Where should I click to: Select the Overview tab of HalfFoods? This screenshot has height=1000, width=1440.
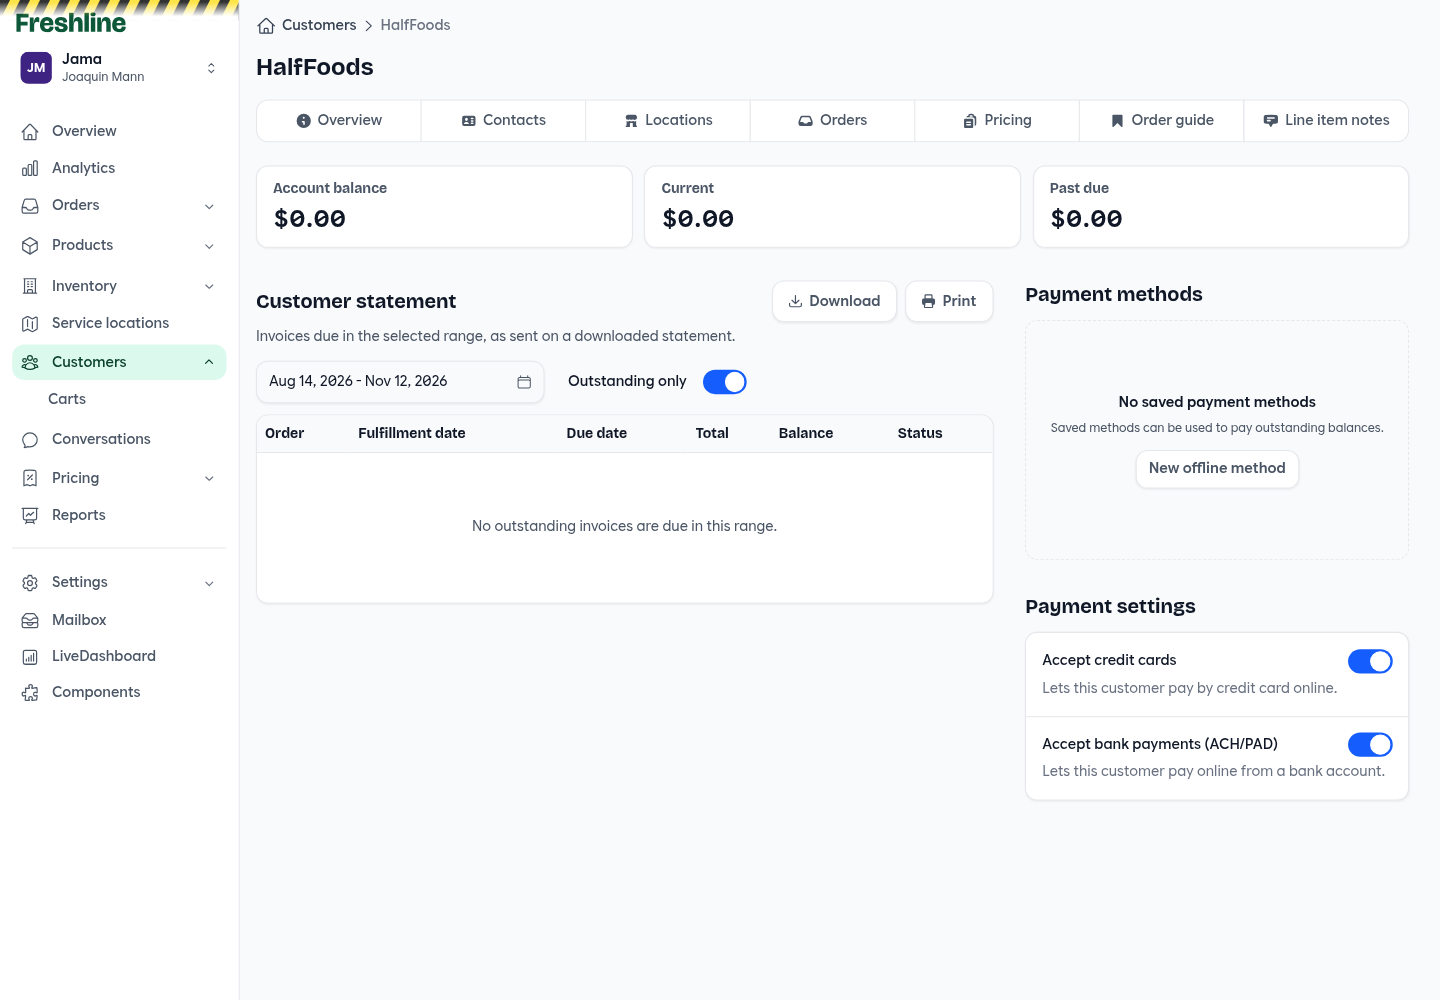pyautogui.click(x=339, y=120)
